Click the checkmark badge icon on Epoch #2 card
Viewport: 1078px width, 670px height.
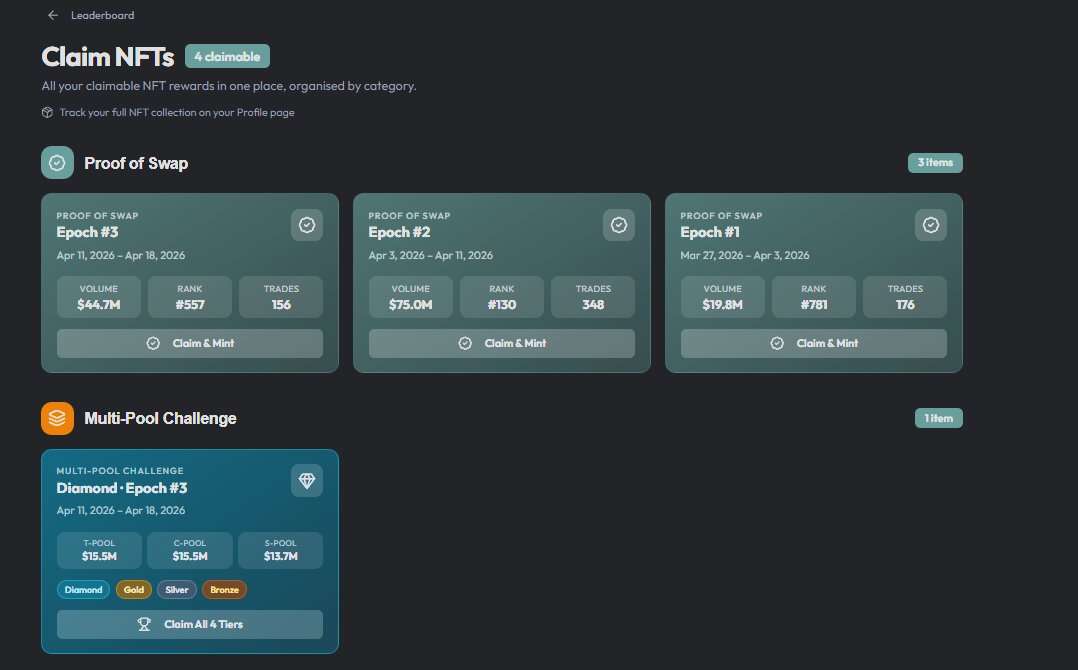point(619,225)
